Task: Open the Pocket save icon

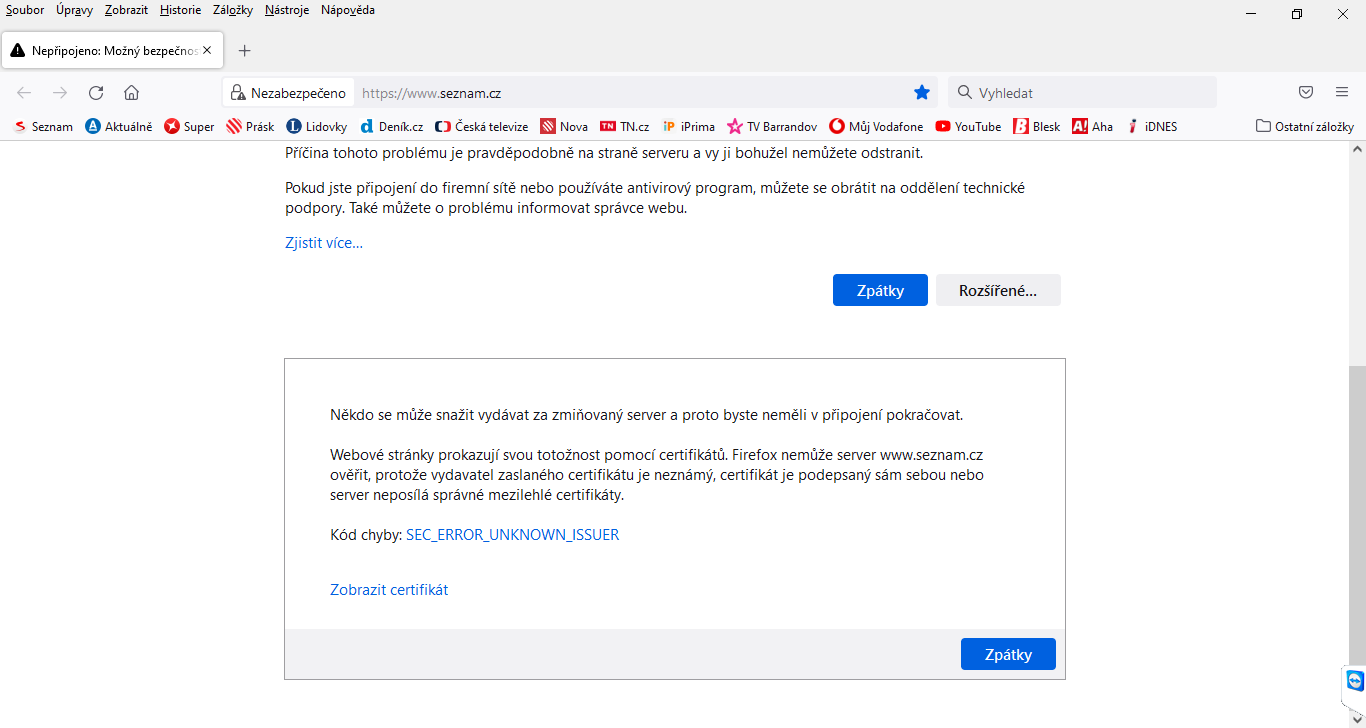Action: pos(1306,93)
